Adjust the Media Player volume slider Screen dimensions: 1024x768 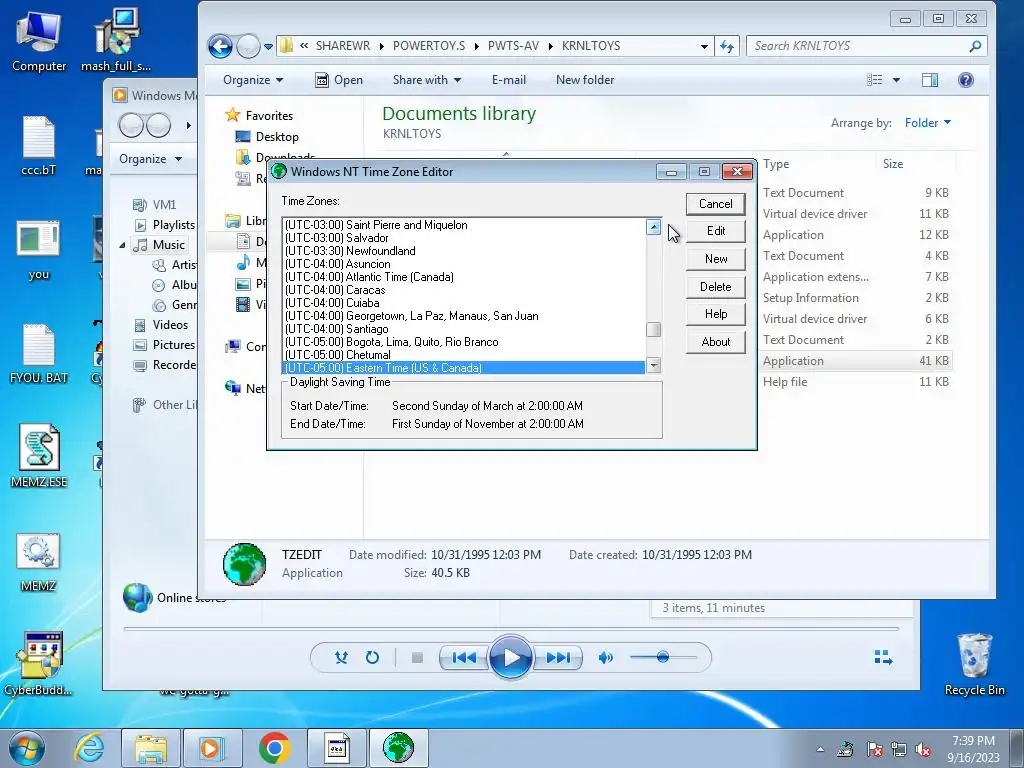coord(663,657)
